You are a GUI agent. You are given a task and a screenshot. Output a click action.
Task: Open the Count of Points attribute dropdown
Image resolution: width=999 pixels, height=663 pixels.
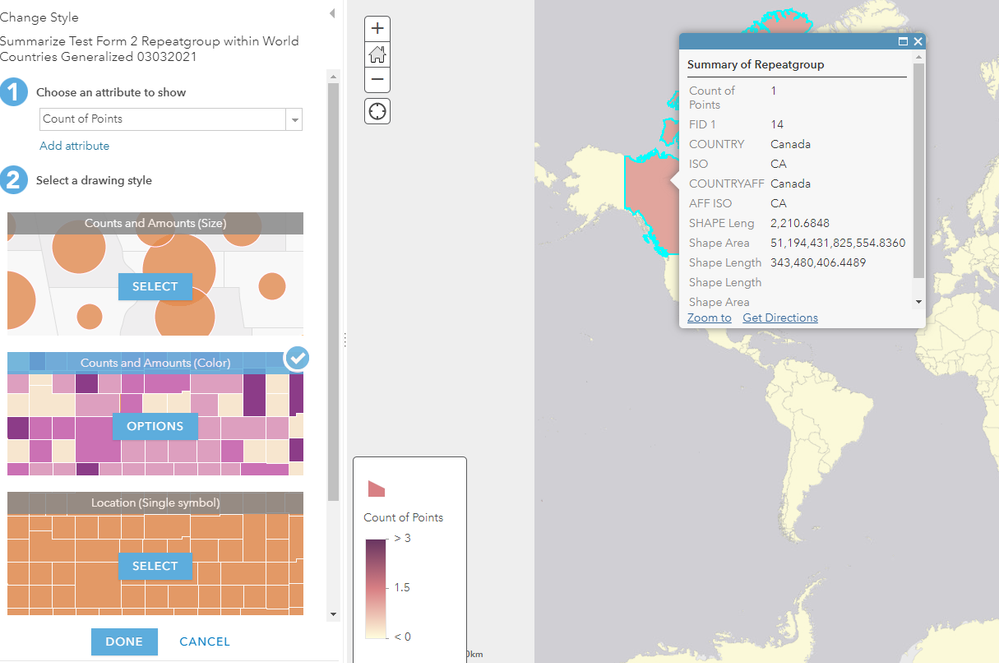click(294, 120)
